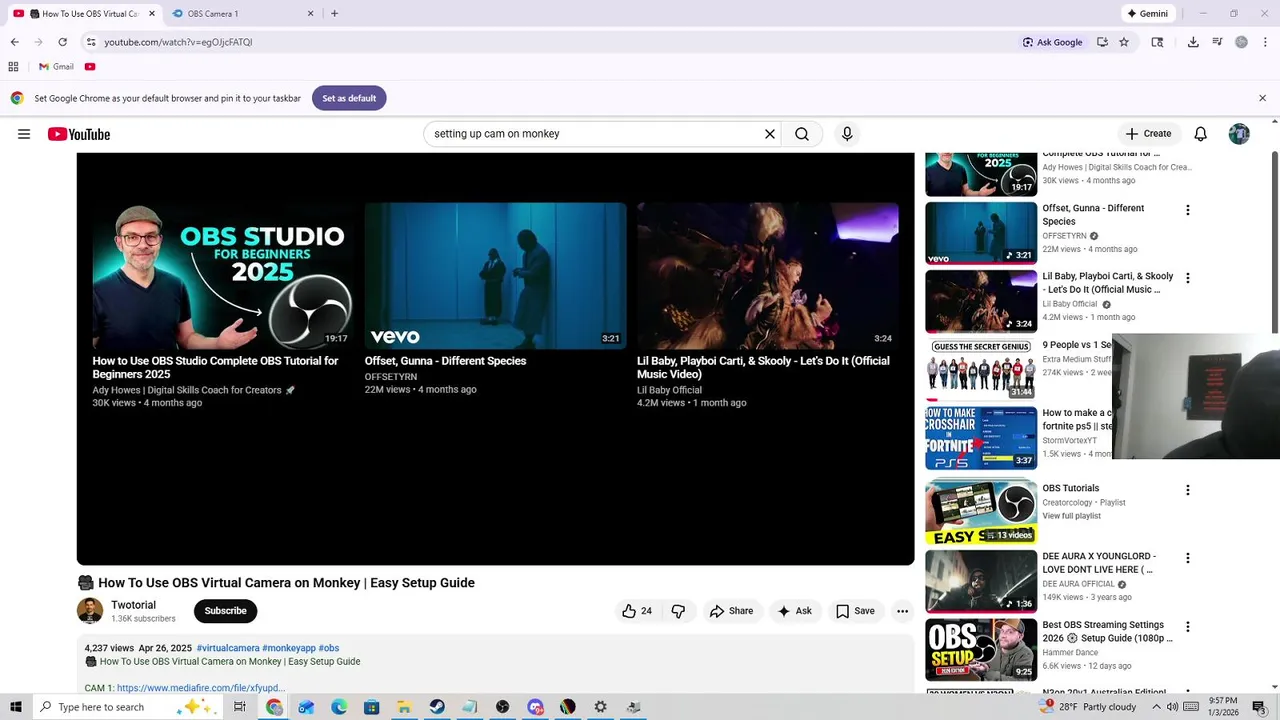The image size is (1280, 720).
Task: Open the OBS Tutorials playlist thumbnail
Action: 981,512
